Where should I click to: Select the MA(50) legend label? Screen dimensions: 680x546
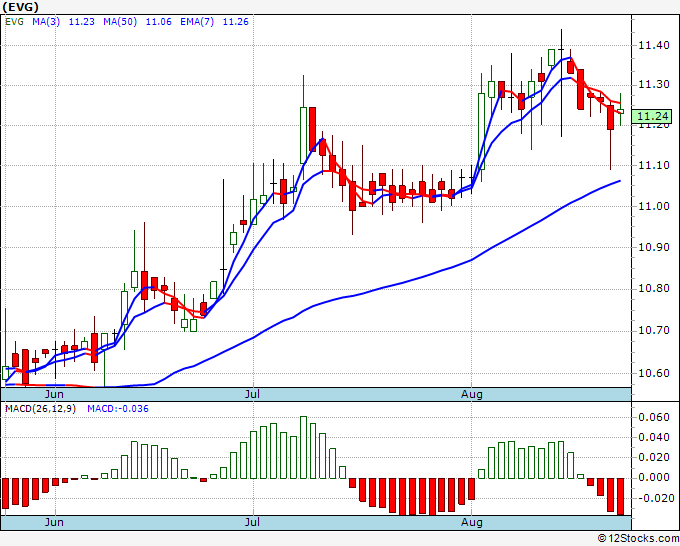click(120, 22)
